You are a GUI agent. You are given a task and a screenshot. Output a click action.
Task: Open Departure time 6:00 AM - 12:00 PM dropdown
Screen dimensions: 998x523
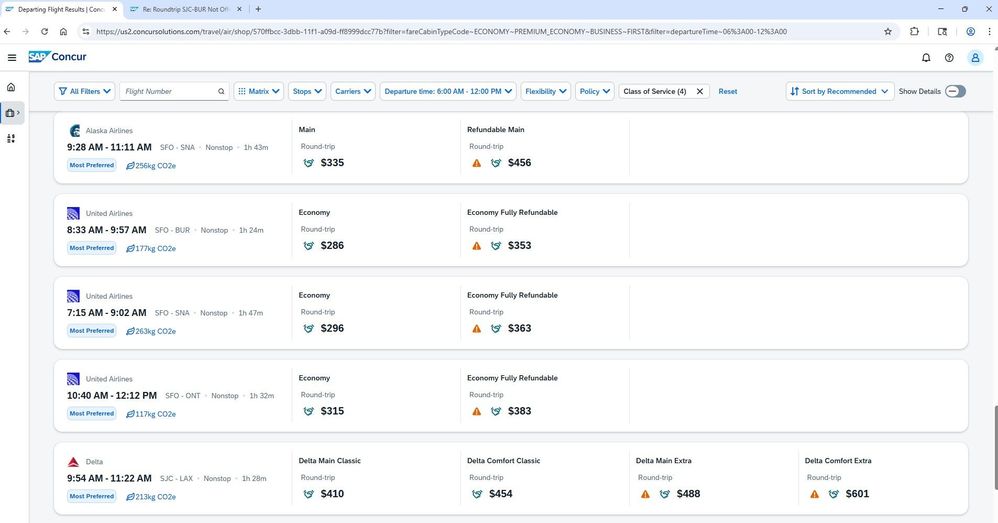coord(448,92)
